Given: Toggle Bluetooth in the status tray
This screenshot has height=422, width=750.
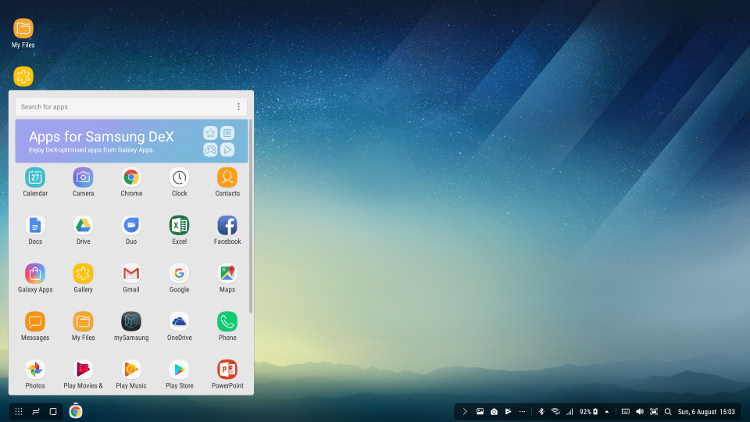Looking at the screenshot, I should point(541,411).
